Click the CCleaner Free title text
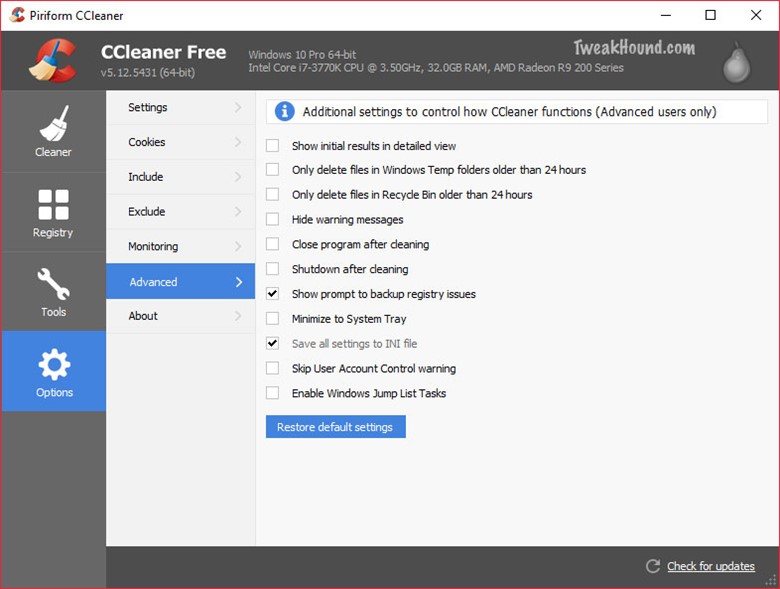This screenshot has width=780, height=589. [163, 52]
